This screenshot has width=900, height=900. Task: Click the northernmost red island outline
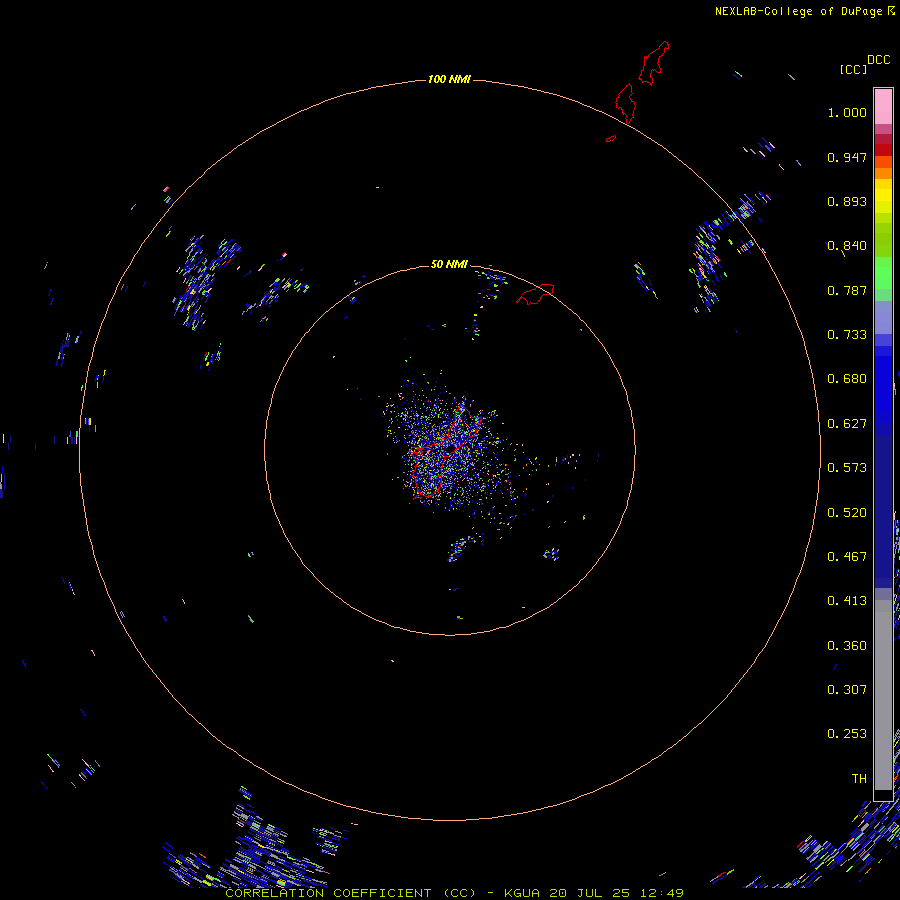coord(654,63)
